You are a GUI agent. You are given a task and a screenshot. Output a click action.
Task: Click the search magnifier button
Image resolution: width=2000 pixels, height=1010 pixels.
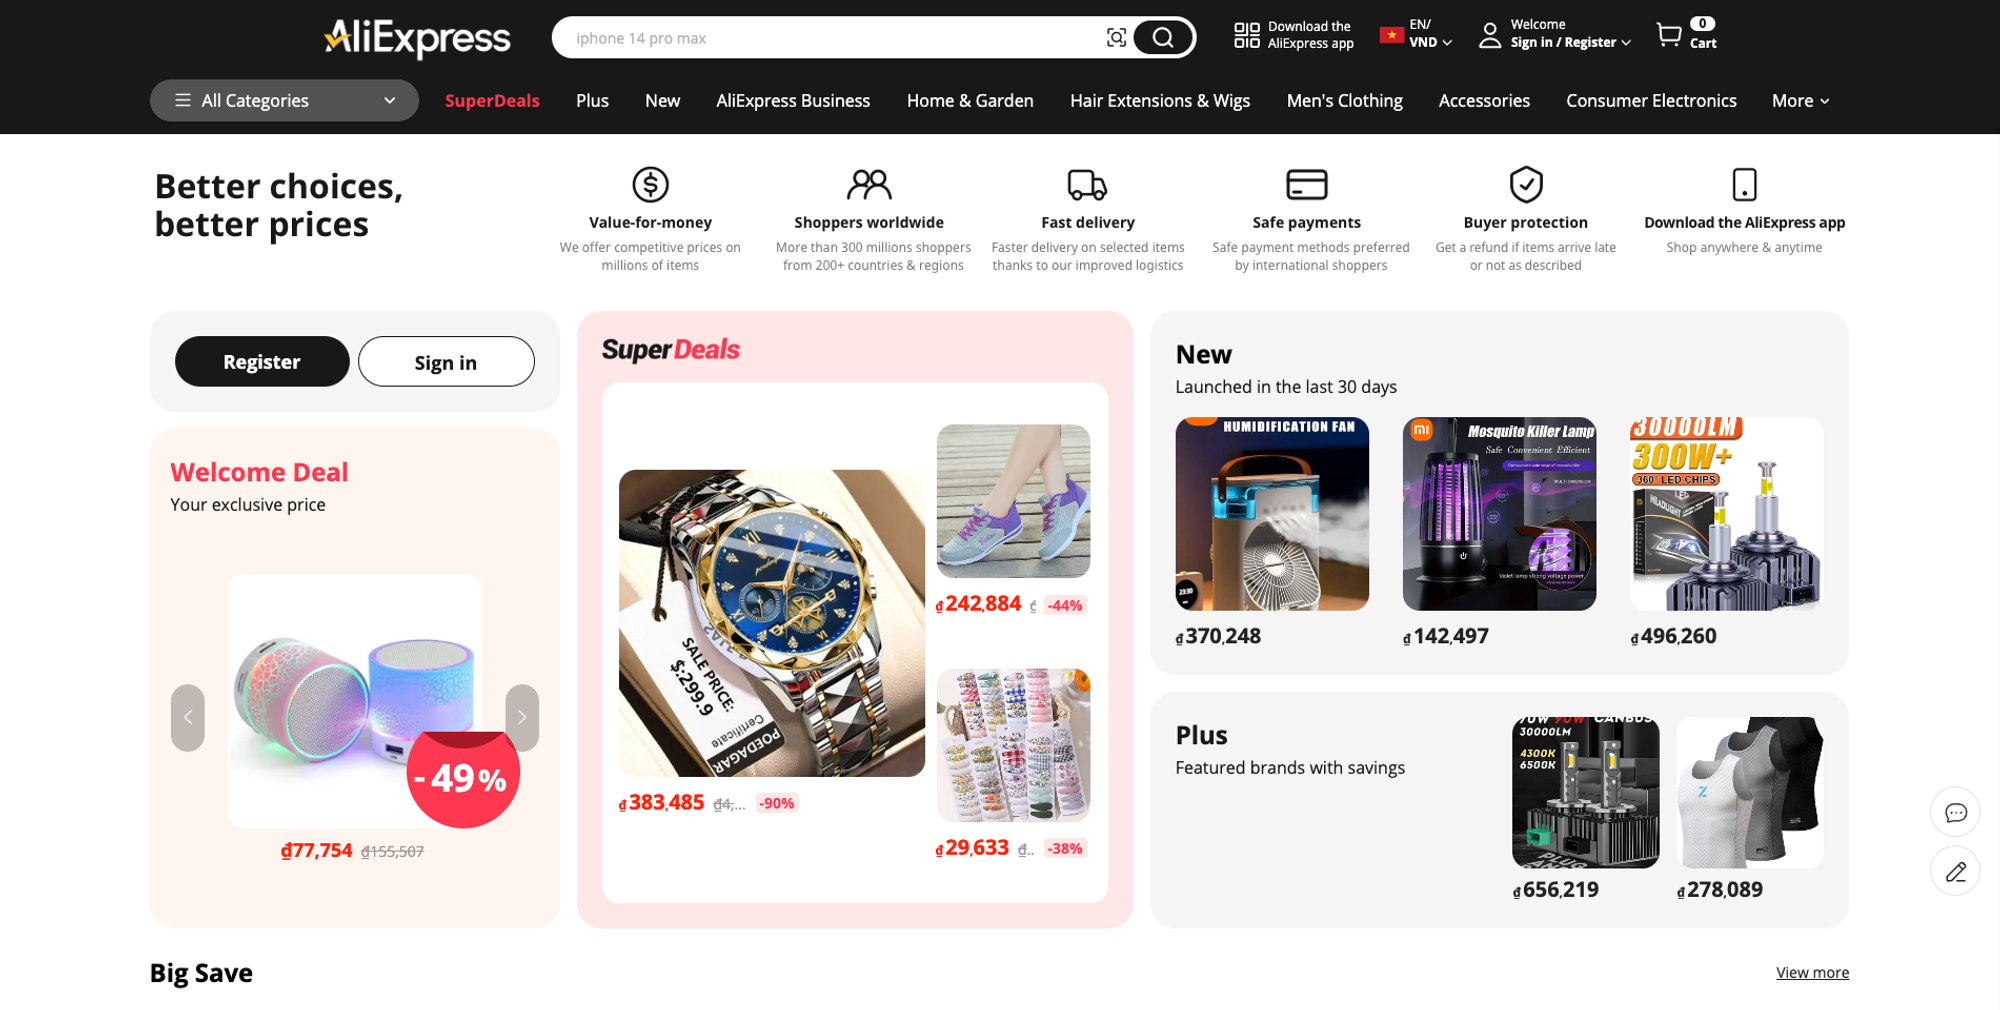[x=1163, y=38]
